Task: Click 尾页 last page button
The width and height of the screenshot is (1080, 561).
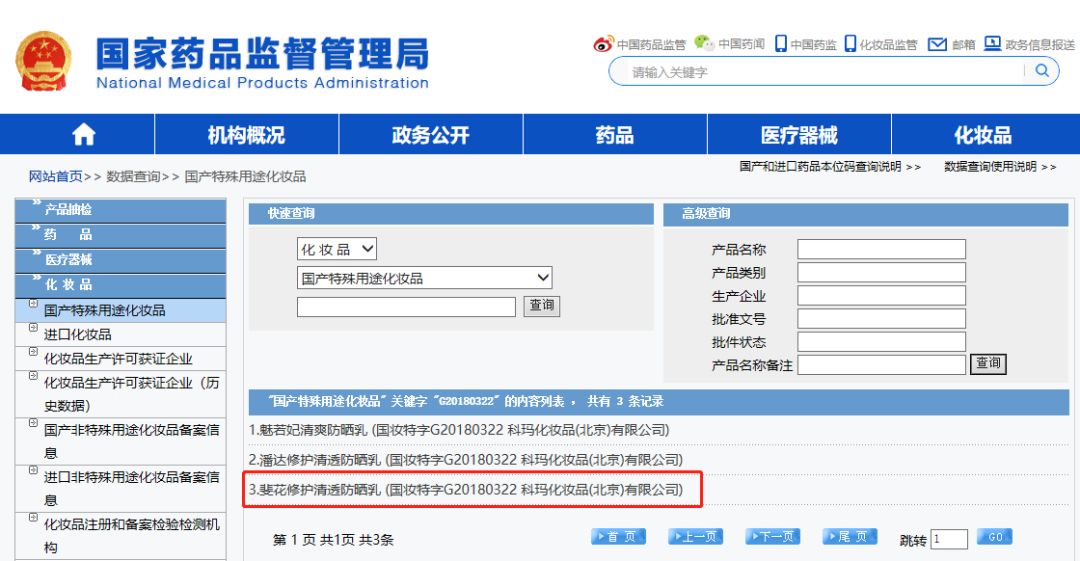Action: coord(850,537)
